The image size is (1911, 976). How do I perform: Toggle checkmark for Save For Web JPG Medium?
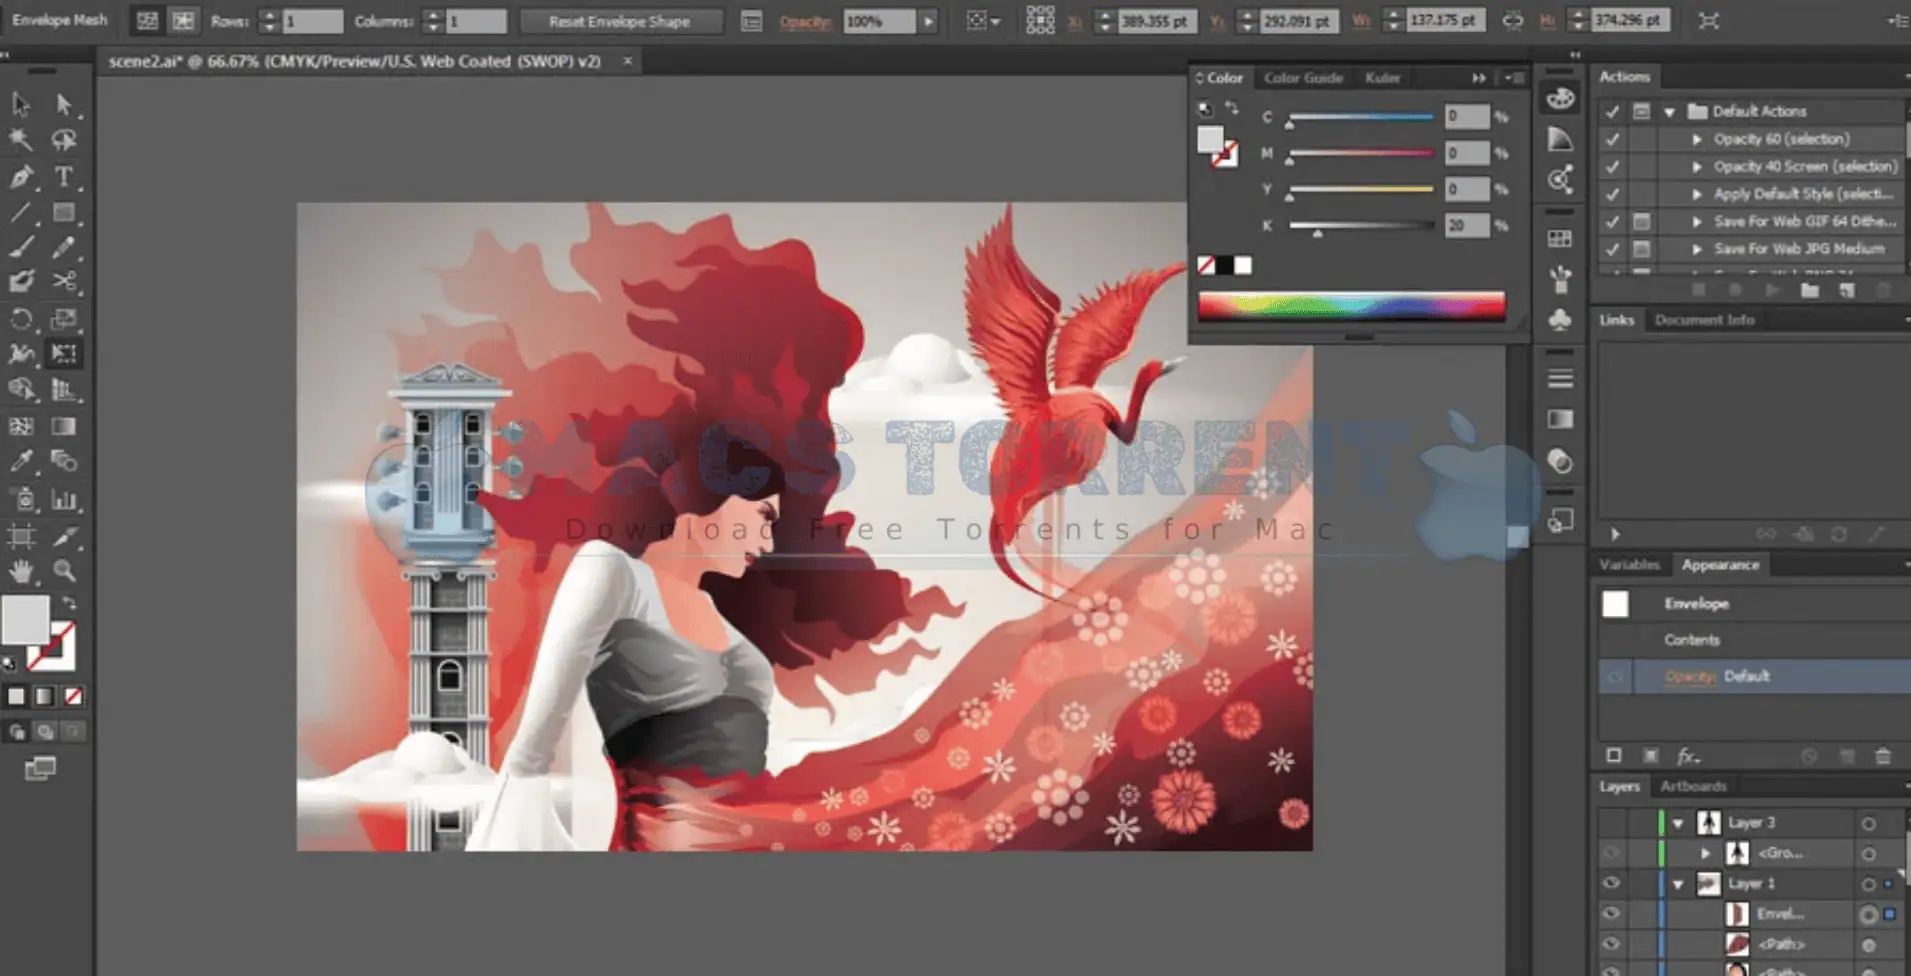tap(1612, 249)
